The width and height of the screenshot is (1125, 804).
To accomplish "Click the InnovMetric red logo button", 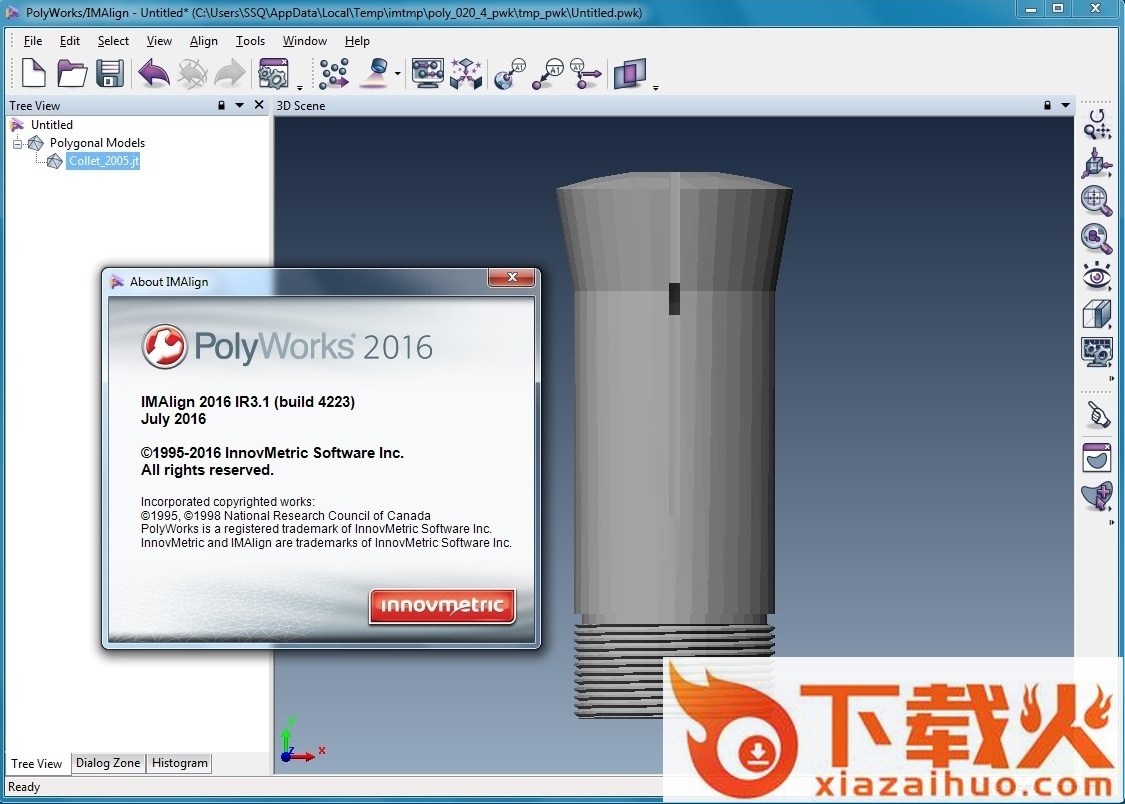I will pos(442,606).
